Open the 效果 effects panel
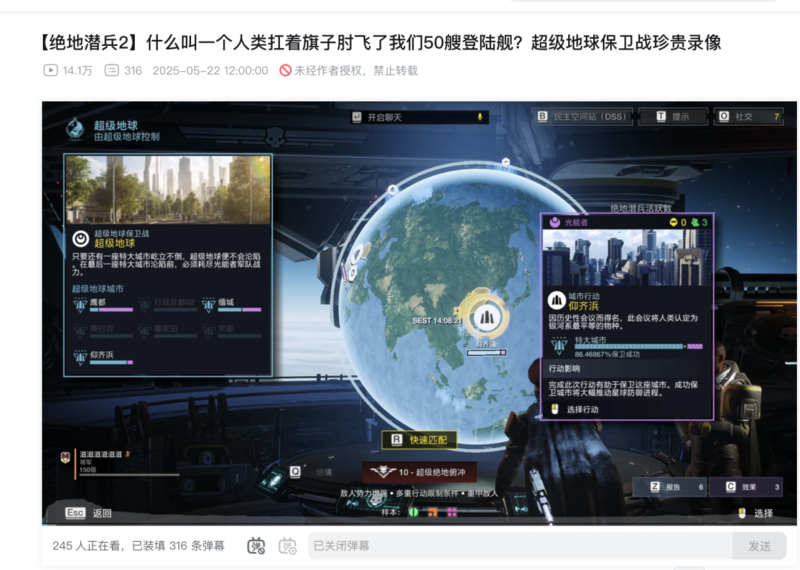This screenshot has width=800, height=570. point(745,487)
